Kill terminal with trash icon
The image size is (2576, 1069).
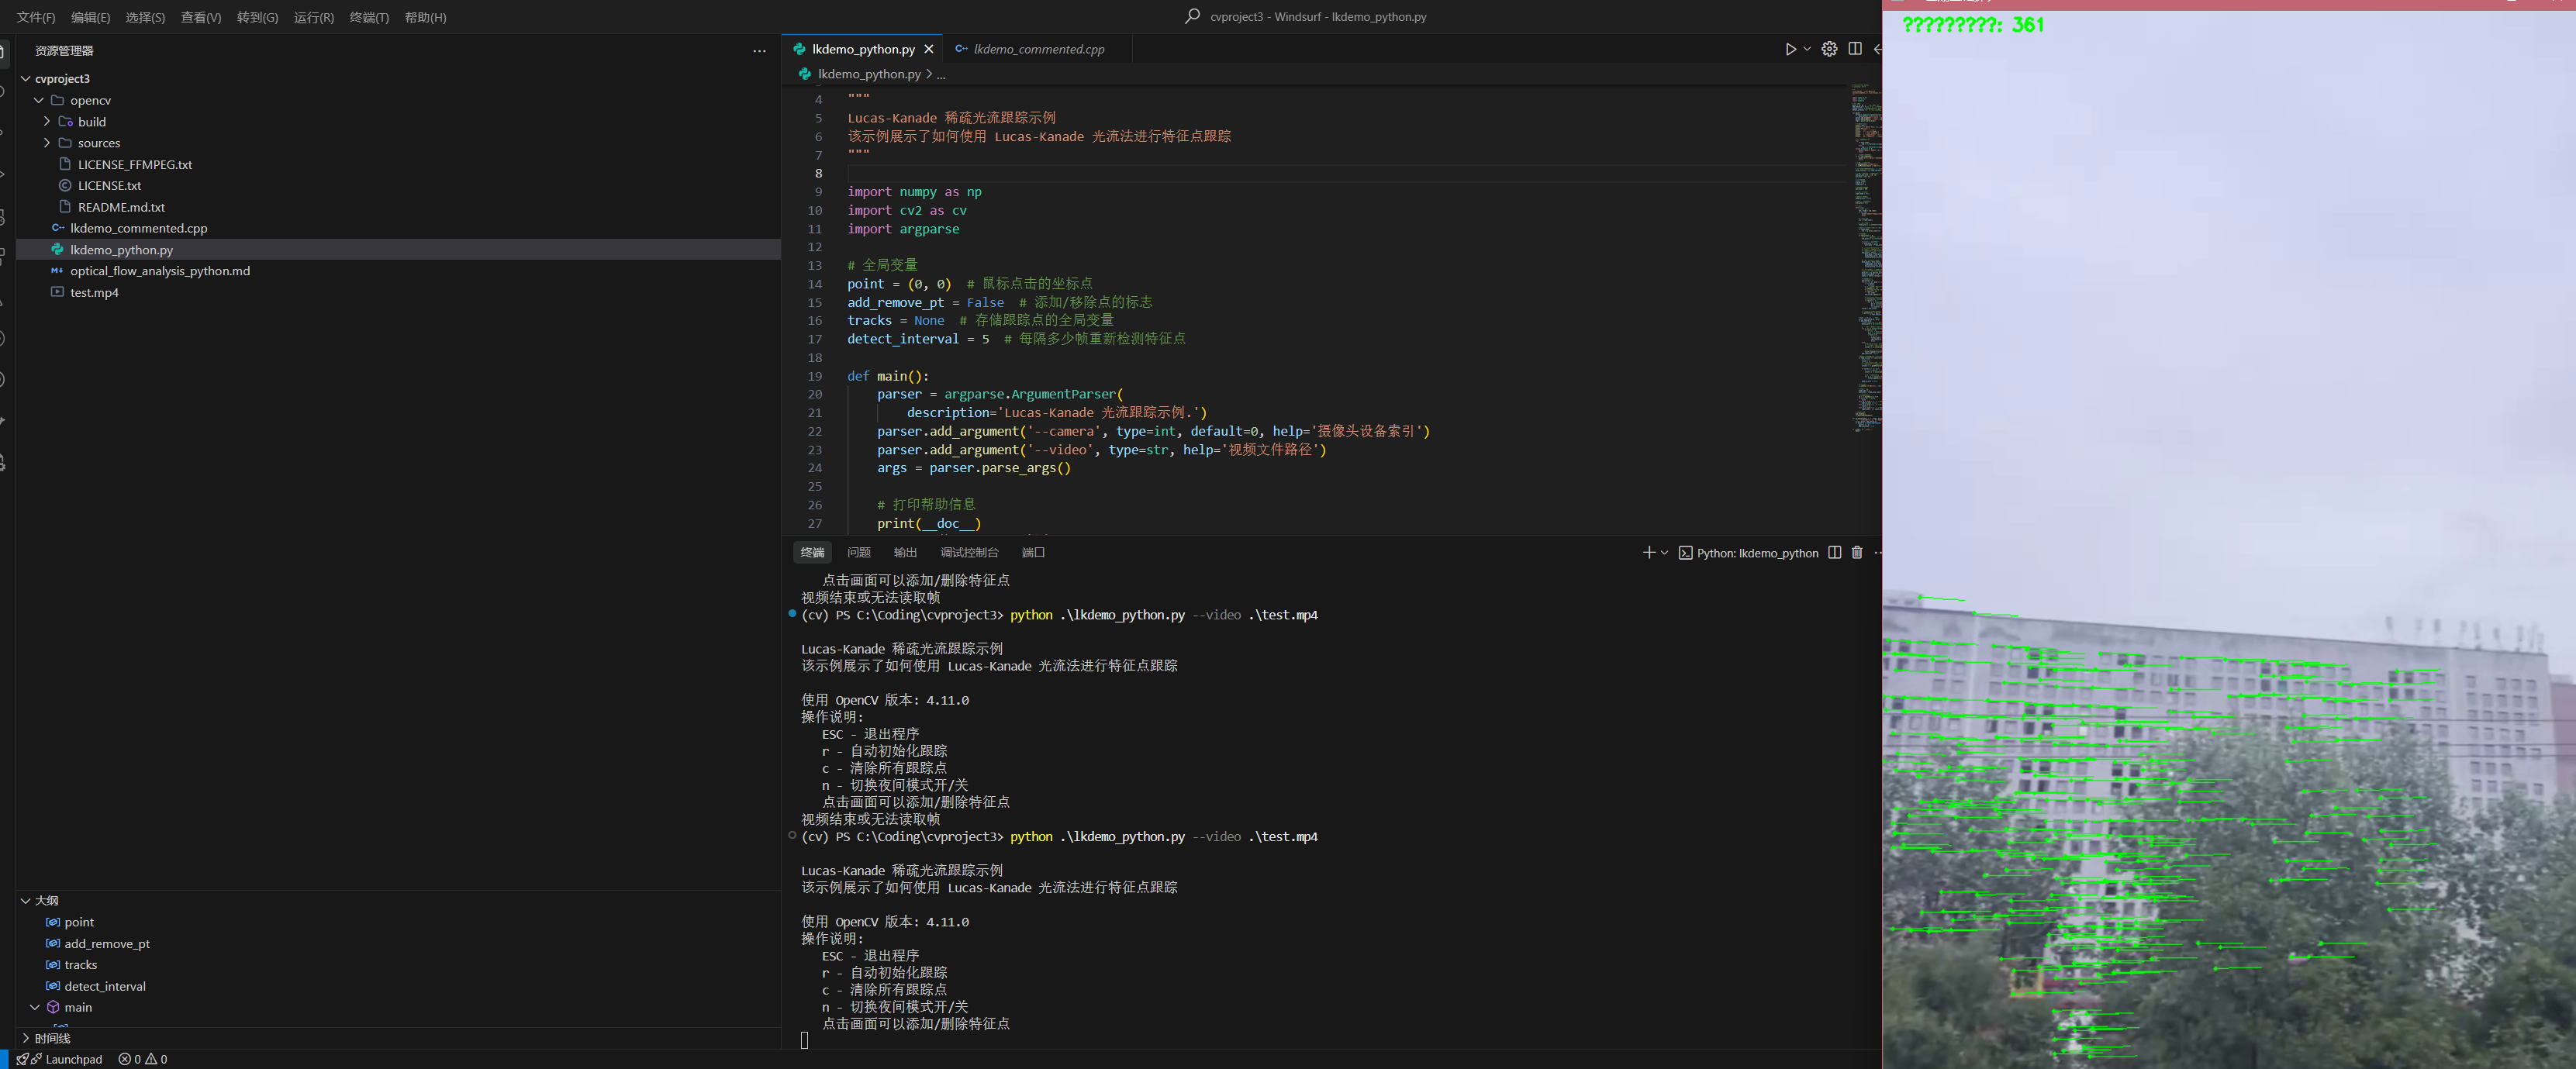click(x=1857, y=553)
